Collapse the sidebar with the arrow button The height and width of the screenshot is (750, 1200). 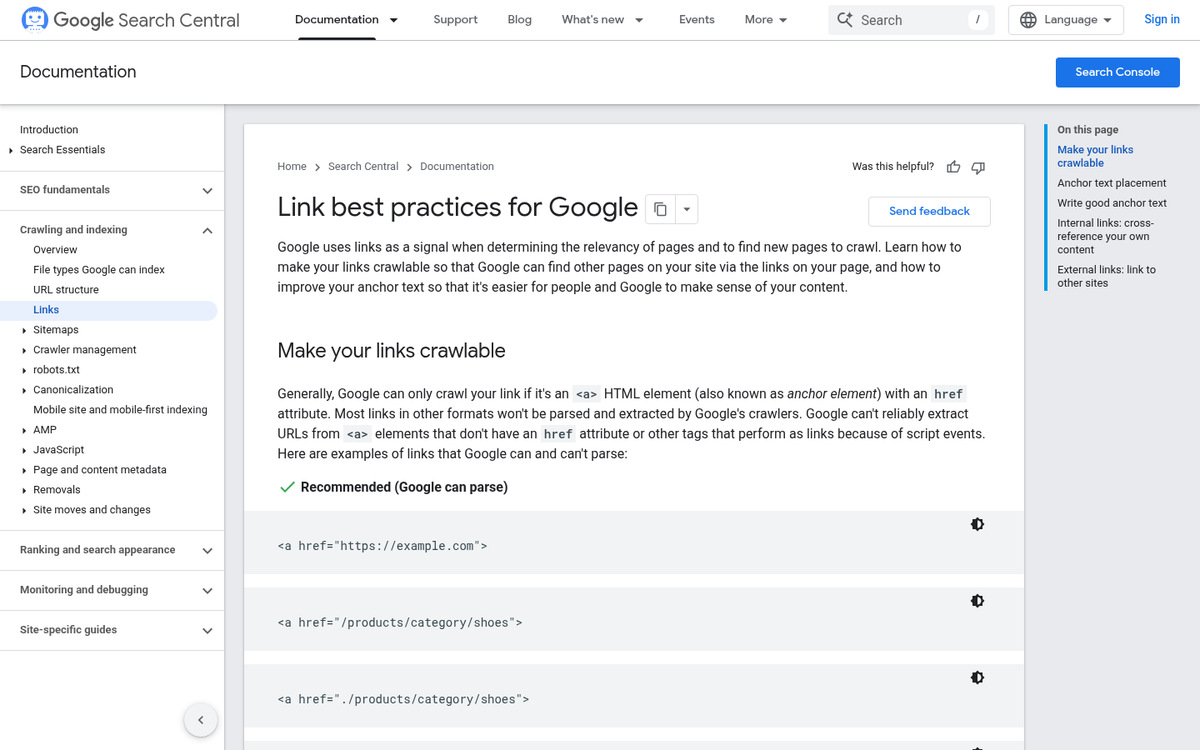(201, 720)
